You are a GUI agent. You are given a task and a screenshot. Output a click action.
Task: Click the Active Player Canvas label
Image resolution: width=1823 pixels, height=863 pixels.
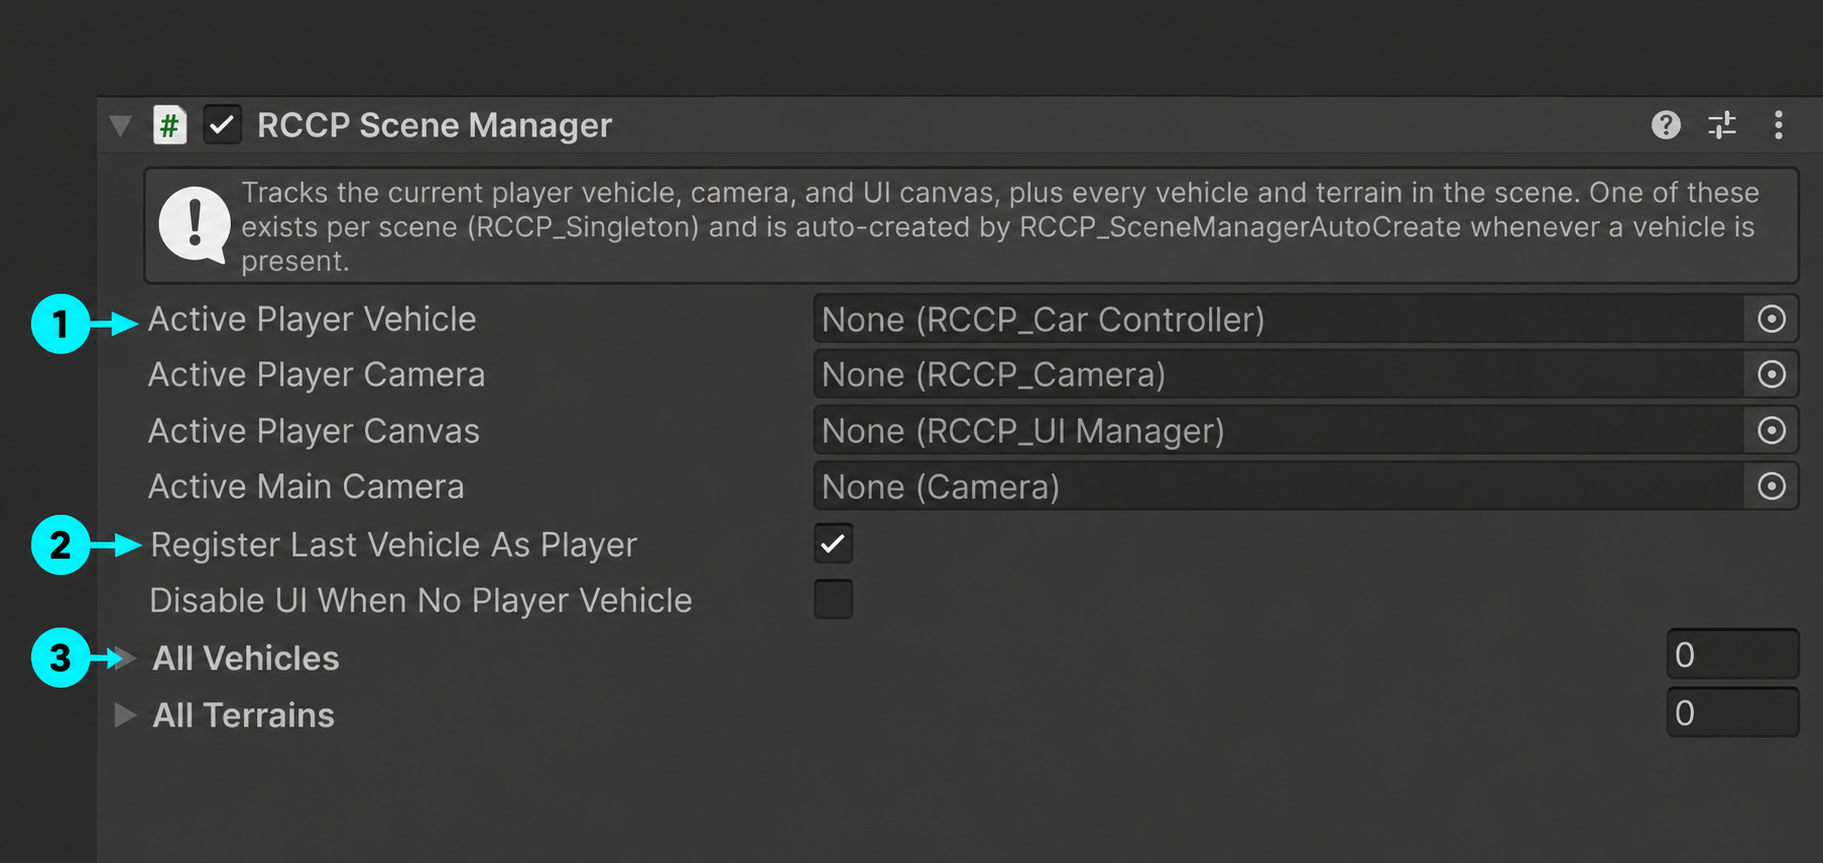(x=314, y=431)
